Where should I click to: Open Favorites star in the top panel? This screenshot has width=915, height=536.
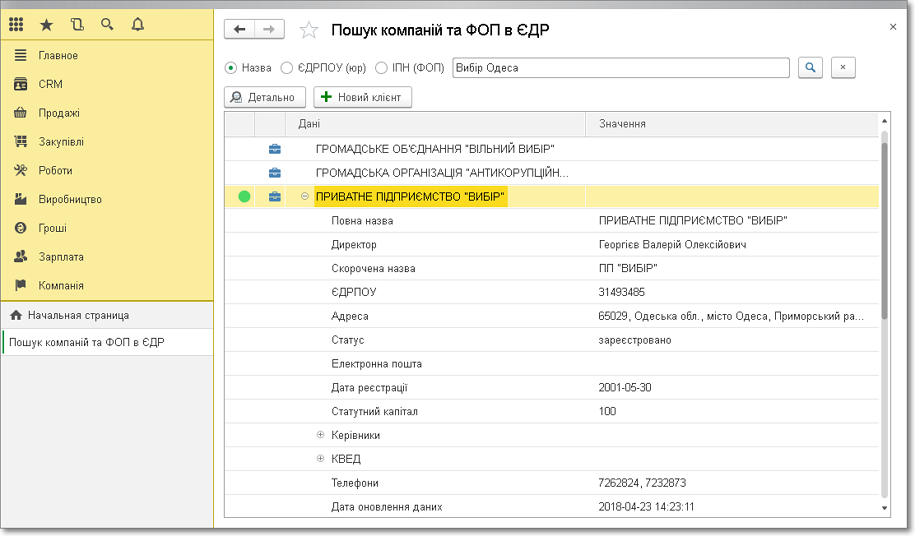(46, 25)
